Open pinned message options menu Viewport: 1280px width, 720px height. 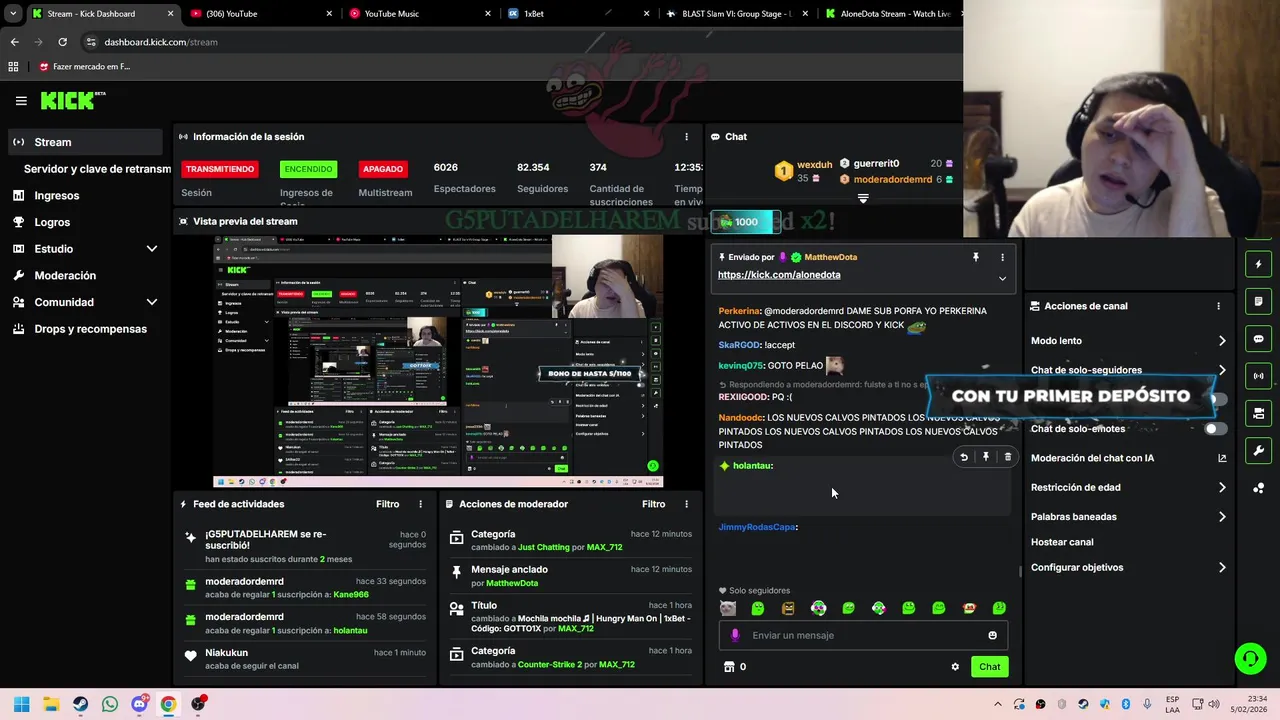tap(1002, 257)
